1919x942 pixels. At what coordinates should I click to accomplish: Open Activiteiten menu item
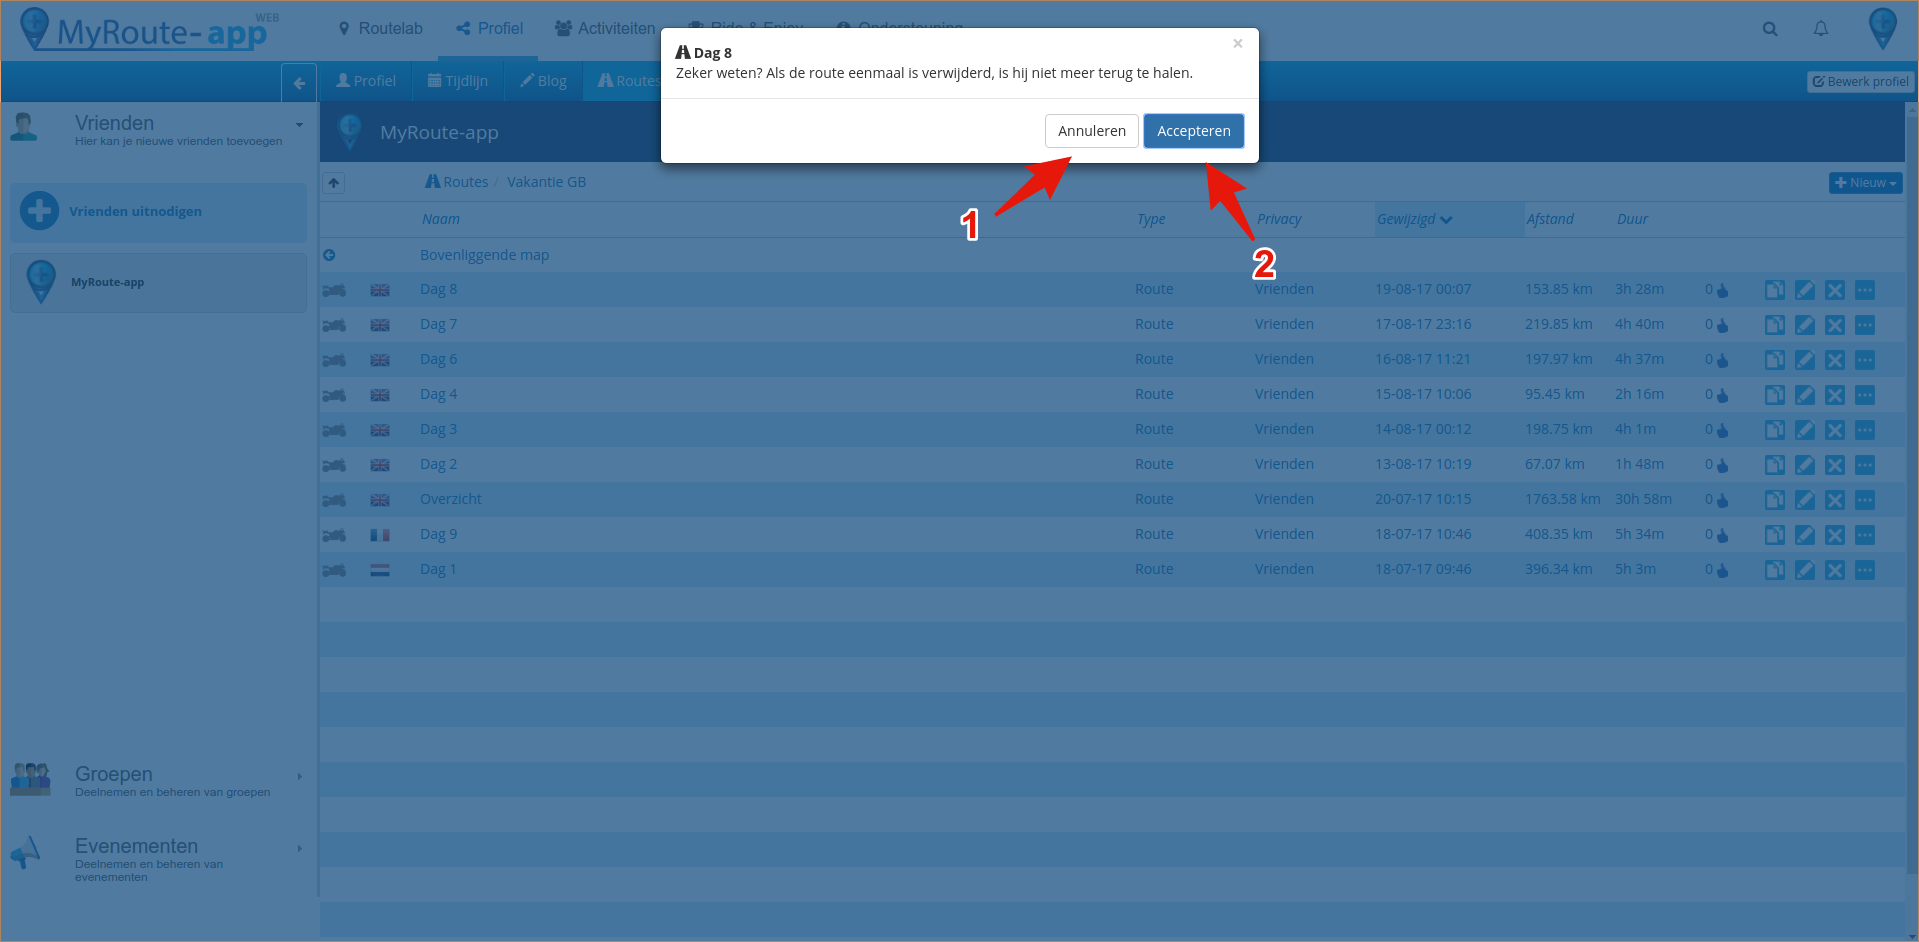coord(605,28)
